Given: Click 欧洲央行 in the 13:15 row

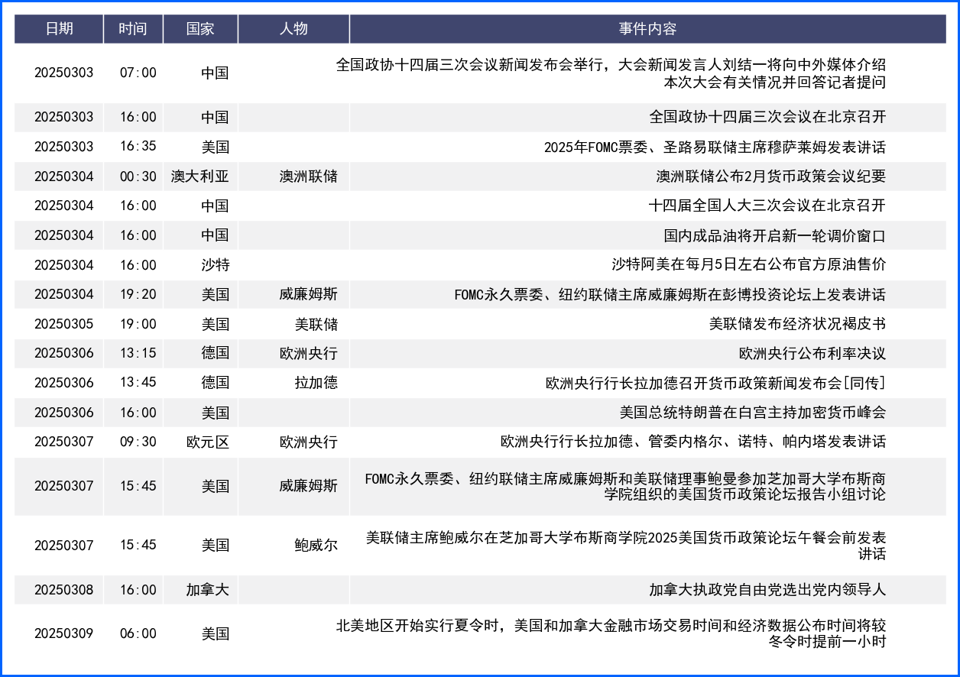Looking at the screenshot, I should tap(308, 353).
